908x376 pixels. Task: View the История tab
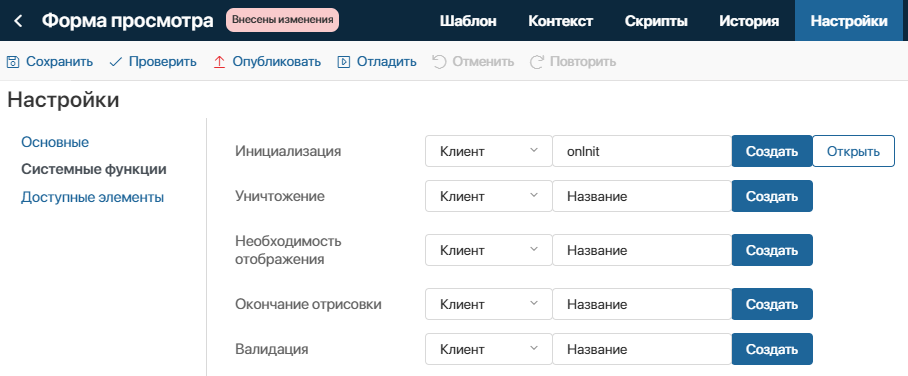click(x=749, y=21)
